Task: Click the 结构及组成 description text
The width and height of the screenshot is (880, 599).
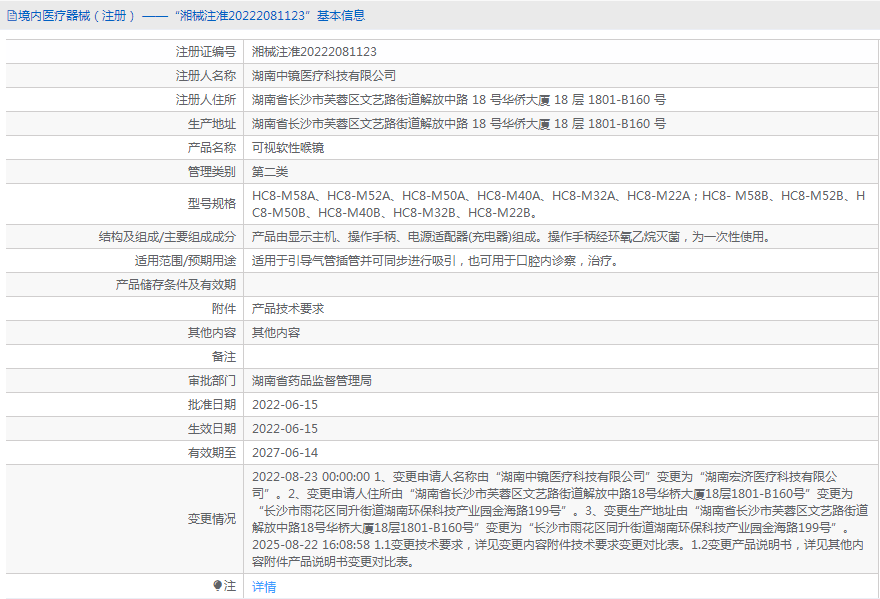Action: point(512,236)
